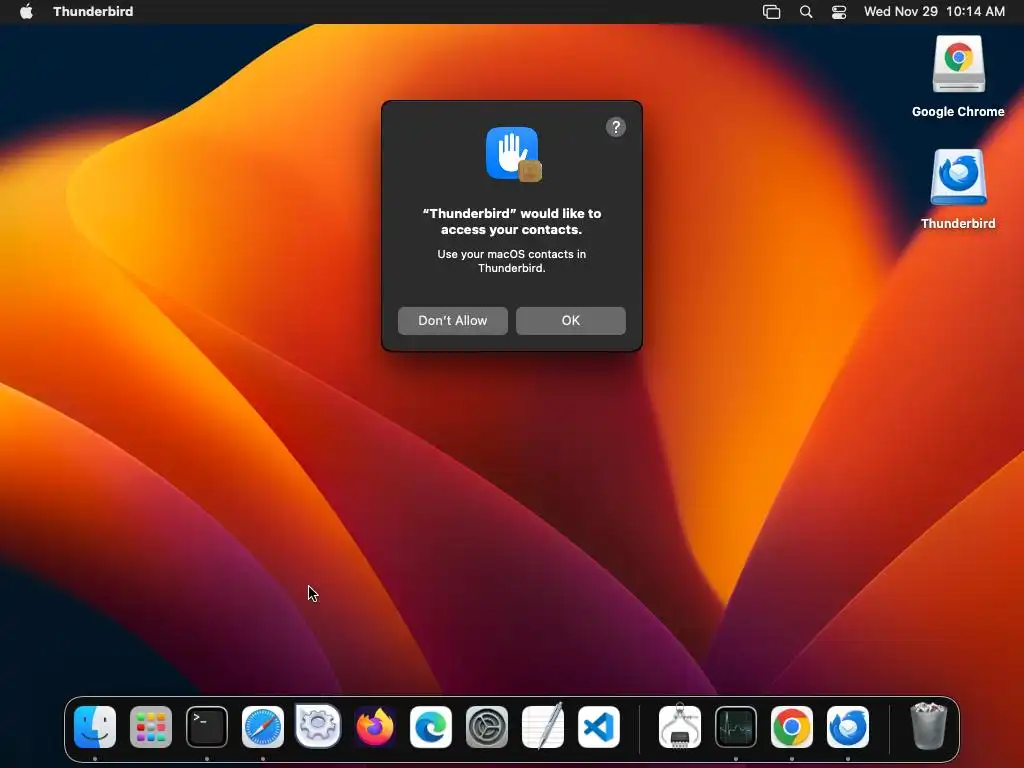1024x768 pixels.
Task: Launch Firefox from the Dock
Action: coord(375,727)
